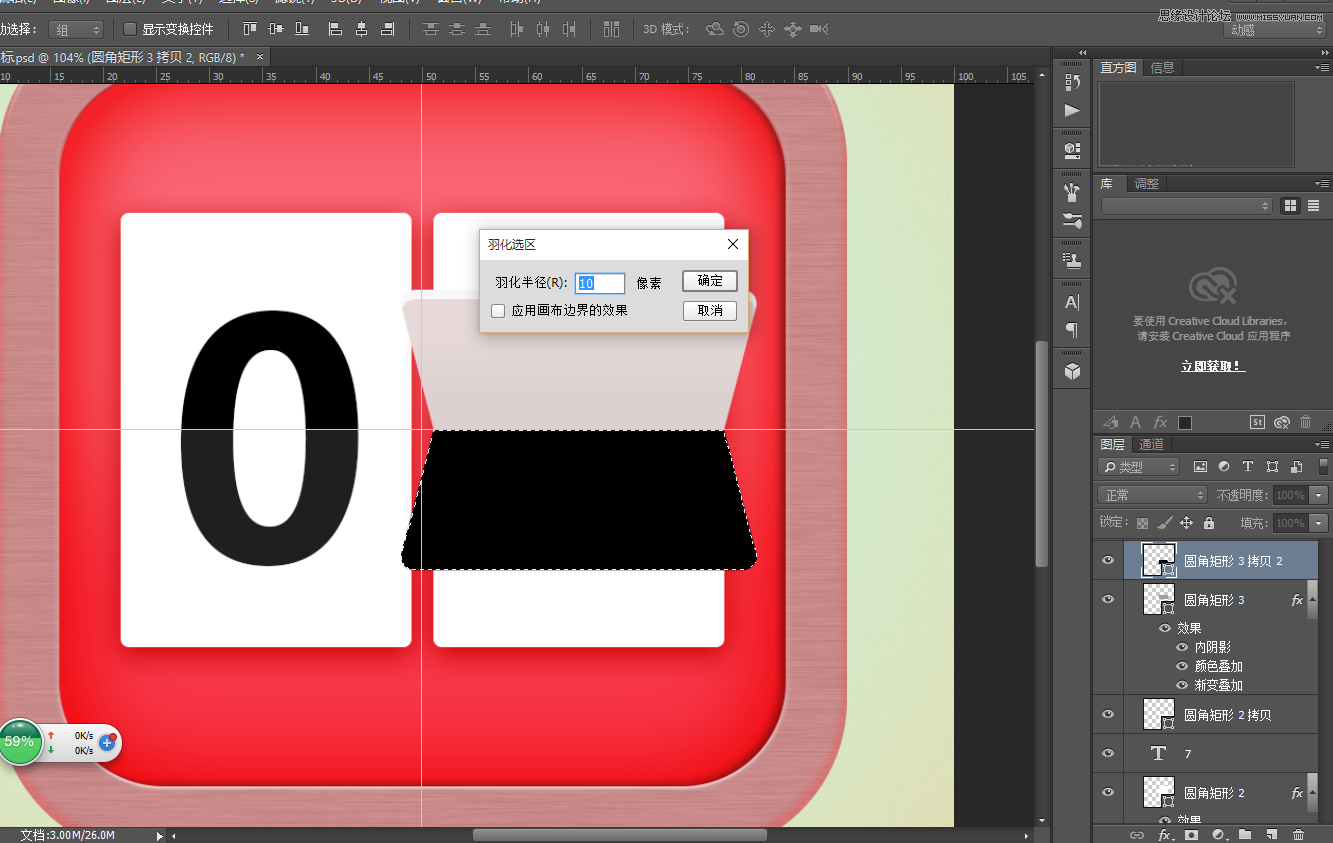Click the create new layer icon

click(x=1271, y=834)
